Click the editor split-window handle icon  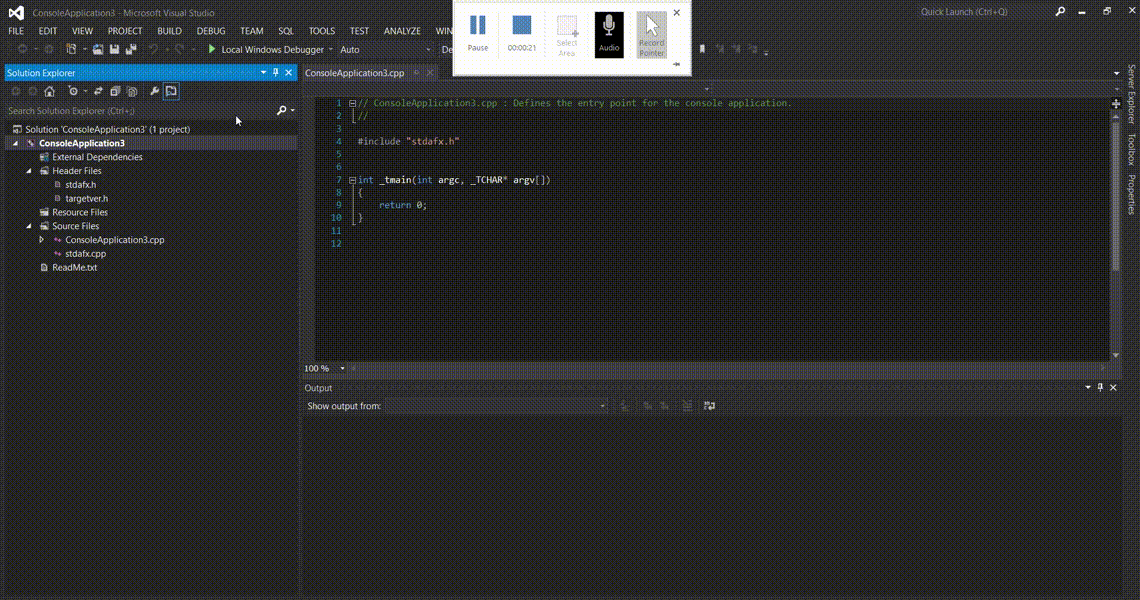pyautogui.click(x=1116, y=104)
